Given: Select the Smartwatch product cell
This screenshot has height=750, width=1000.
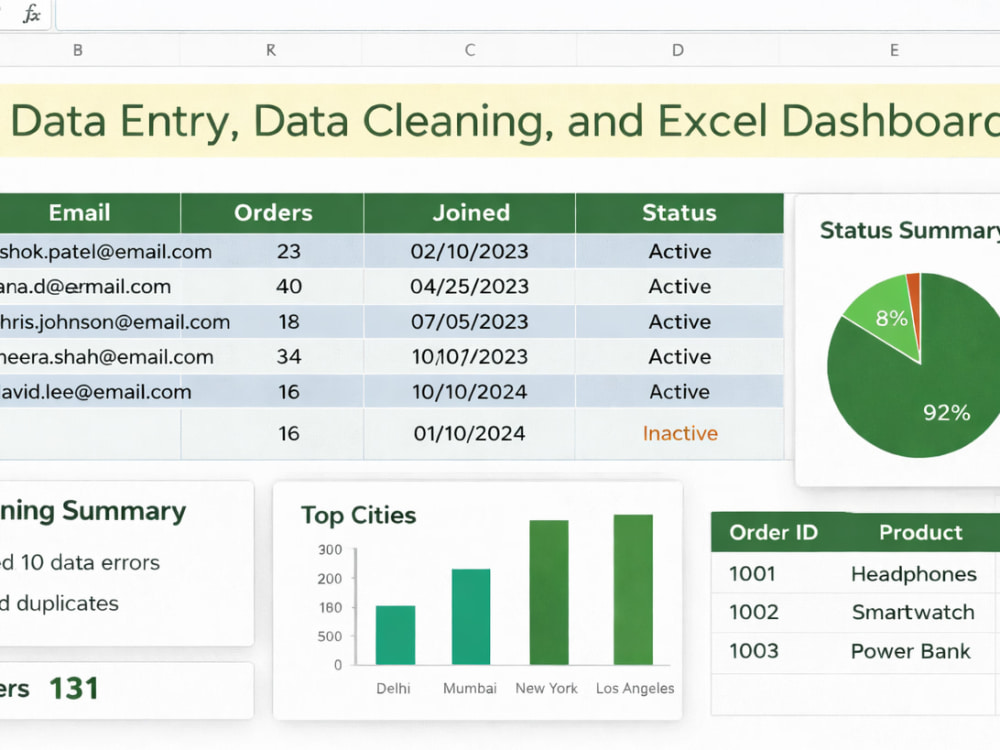Looking at the screenshot, I should click(x=913, y=612).
